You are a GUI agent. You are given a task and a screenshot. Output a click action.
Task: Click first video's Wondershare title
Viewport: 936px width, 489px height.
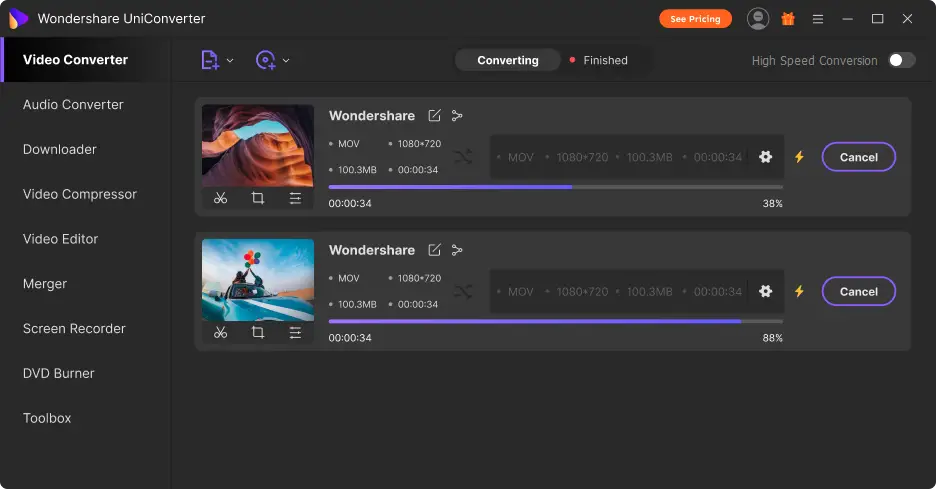point(372,115)
